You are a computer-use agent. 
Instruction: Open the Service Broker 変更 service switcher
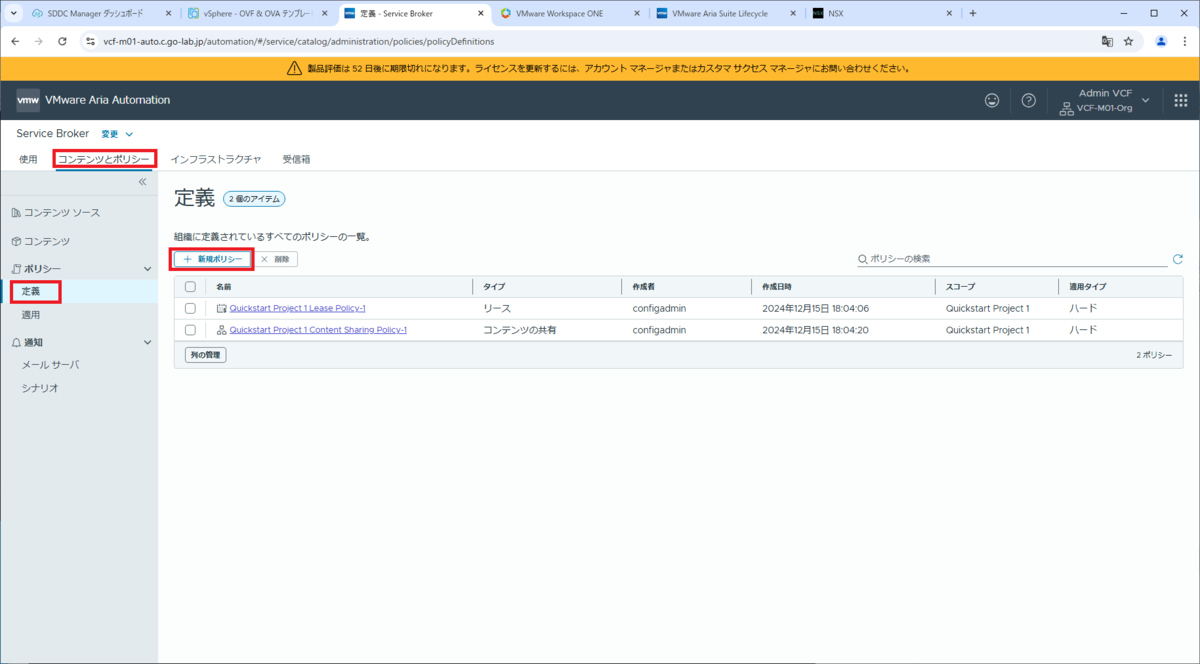click(117, 134)
